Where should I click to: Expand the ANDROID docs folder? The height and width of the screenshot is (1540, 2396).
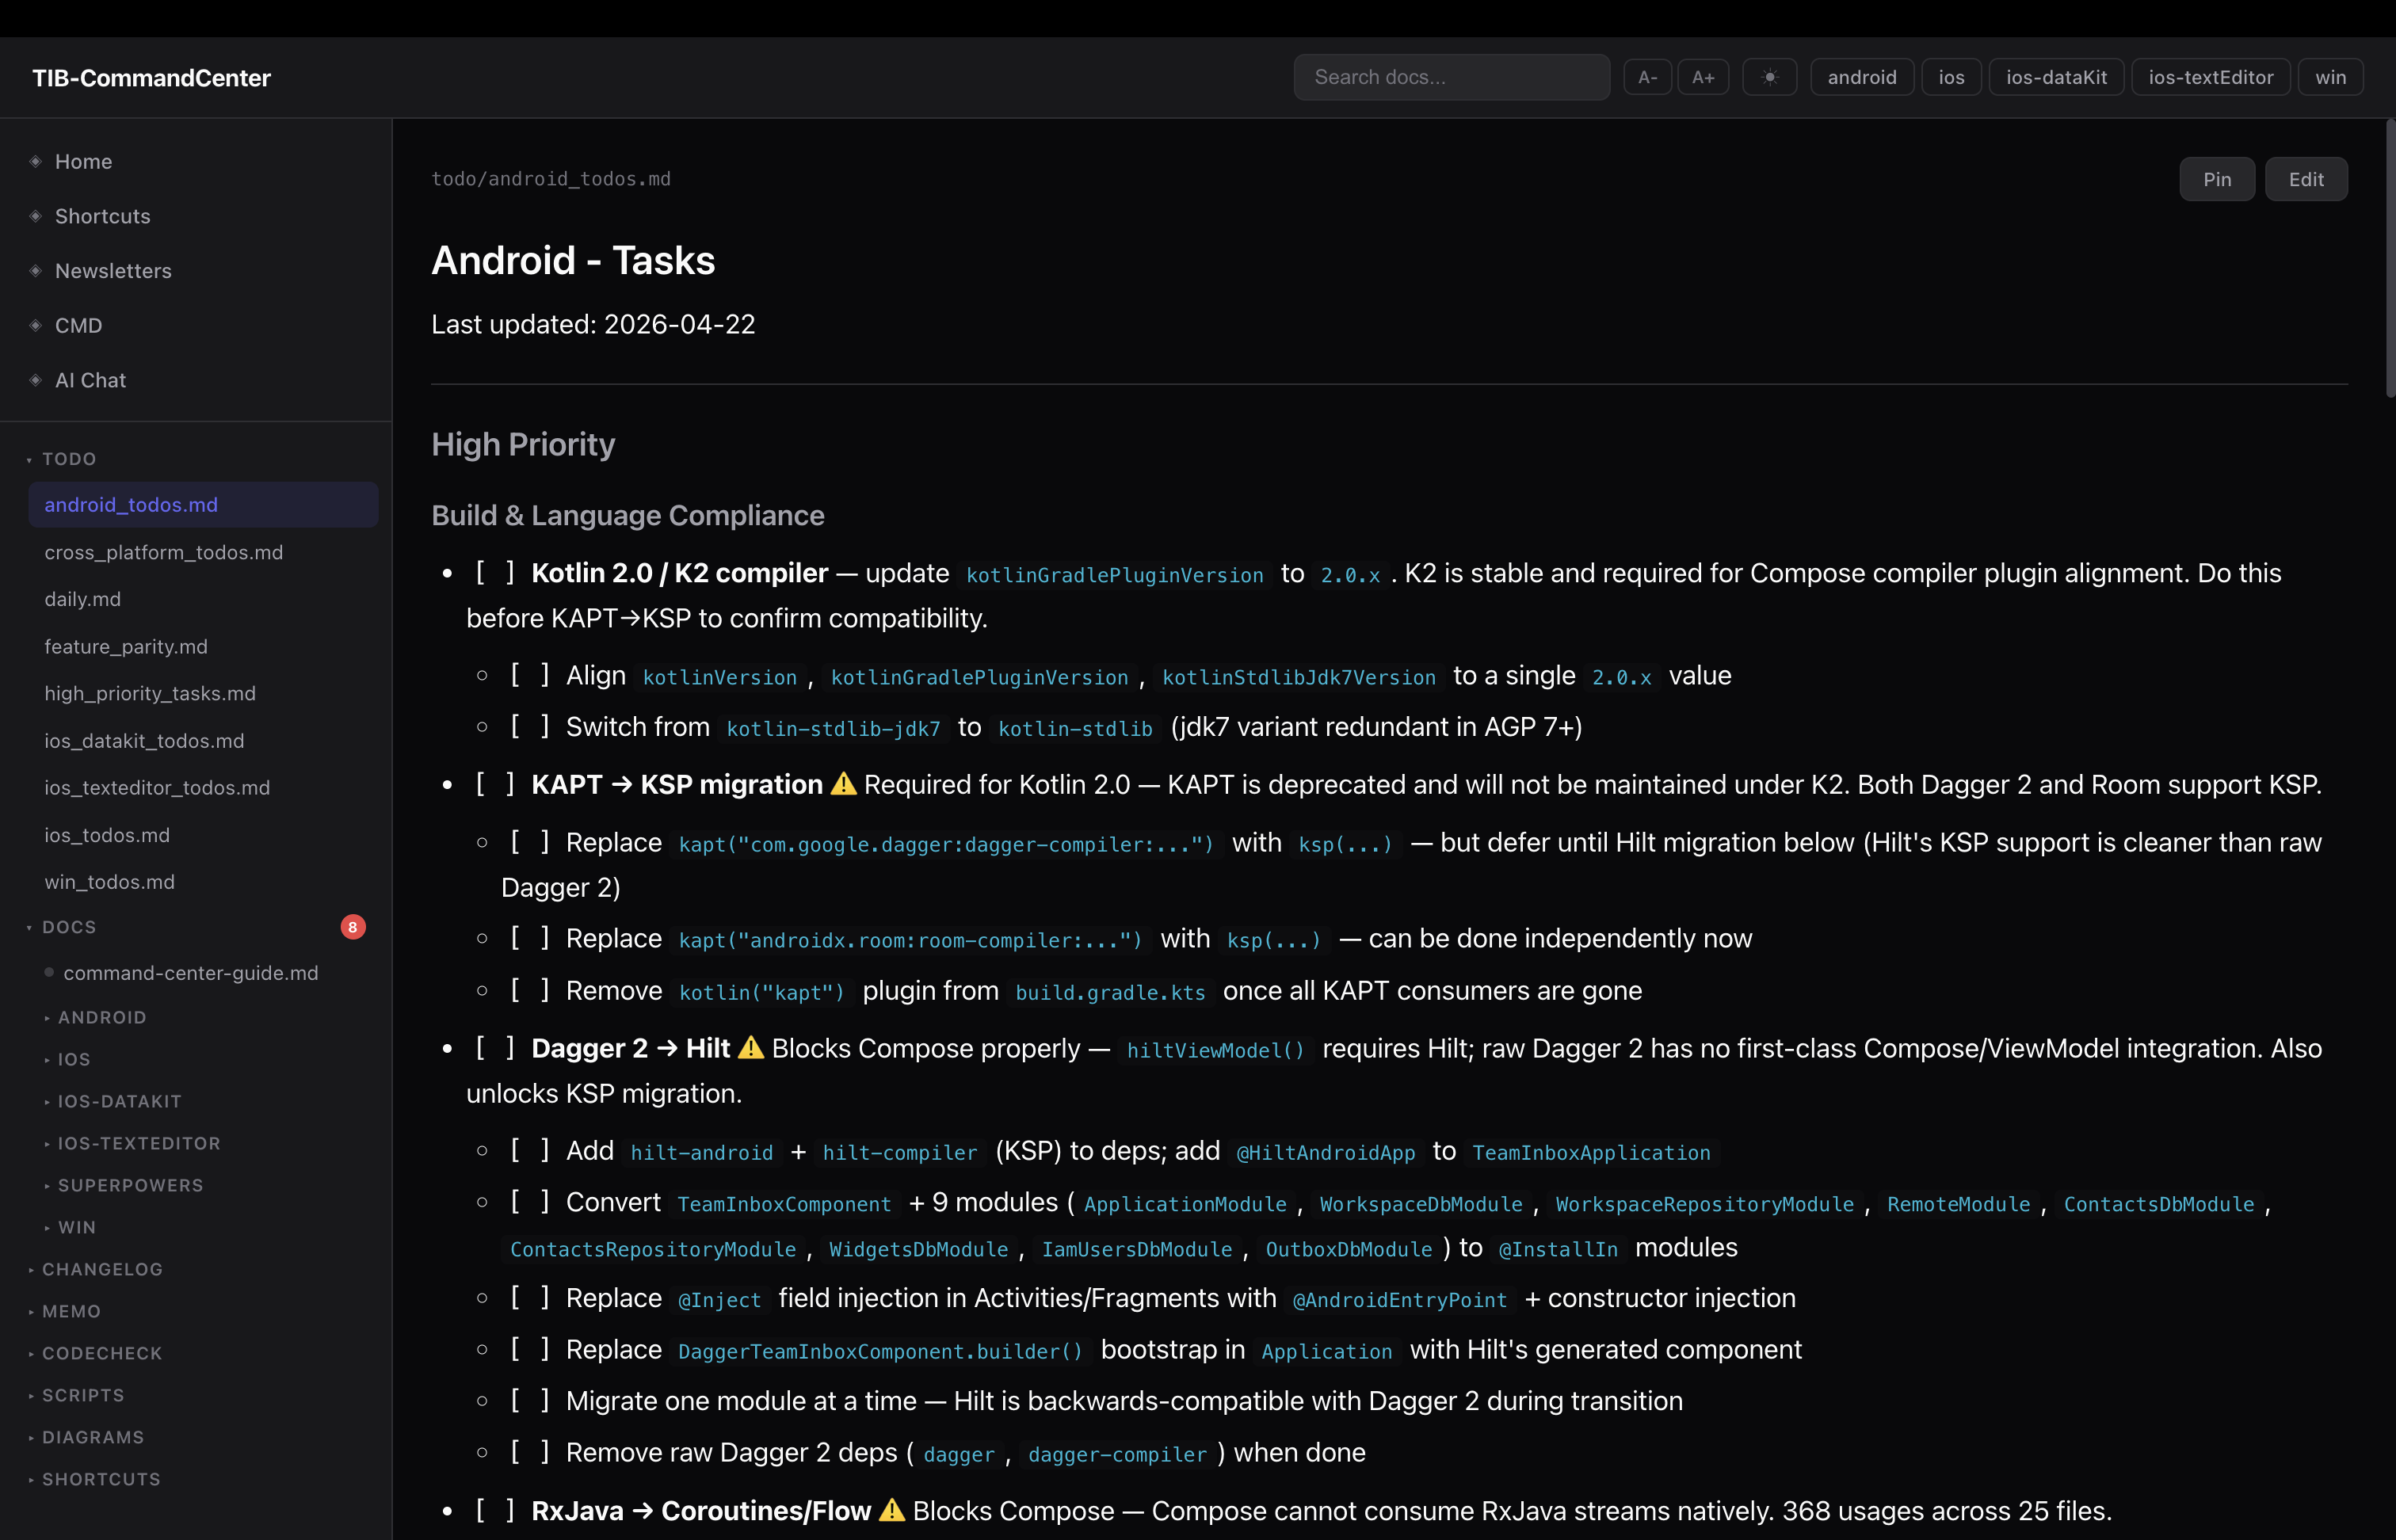pos(101,1017)
